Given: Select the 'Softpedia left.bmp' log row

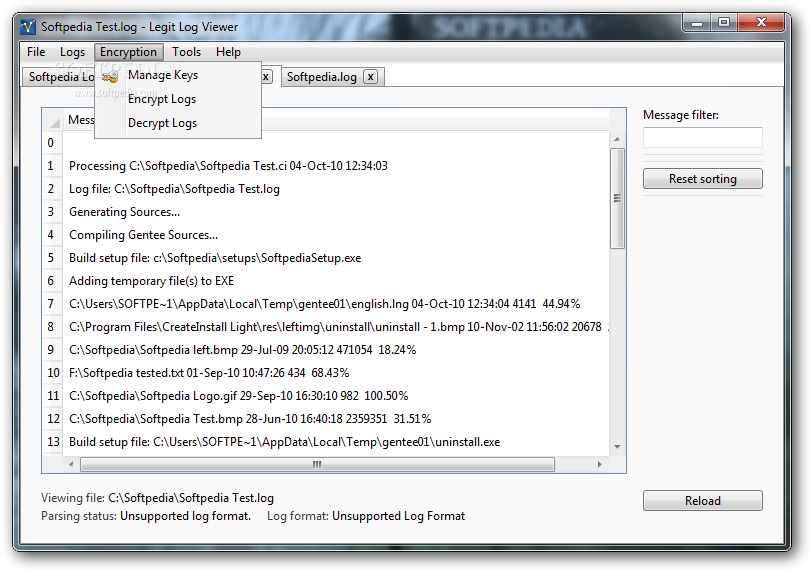Looking at the screenshot, I should 336,350.
